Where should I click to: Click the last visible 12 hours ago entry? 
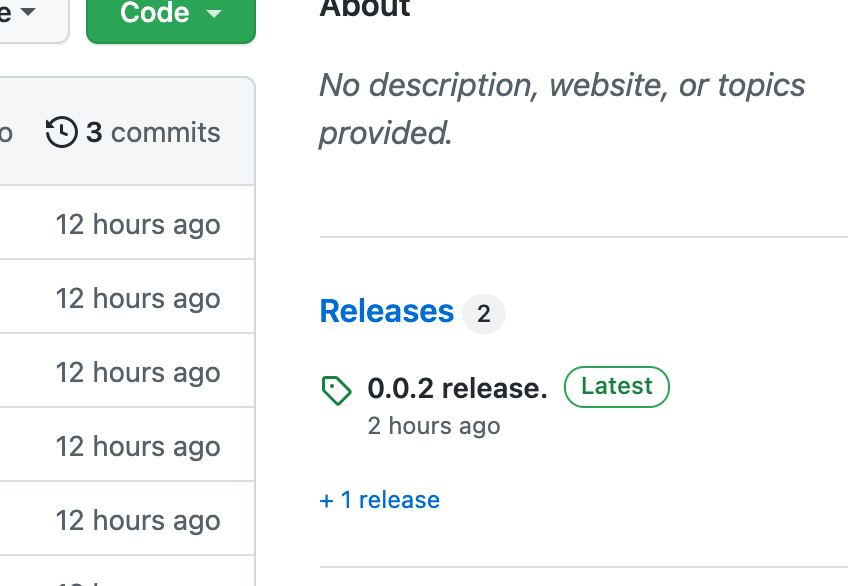pyautogui.click(x=138, y=518)
